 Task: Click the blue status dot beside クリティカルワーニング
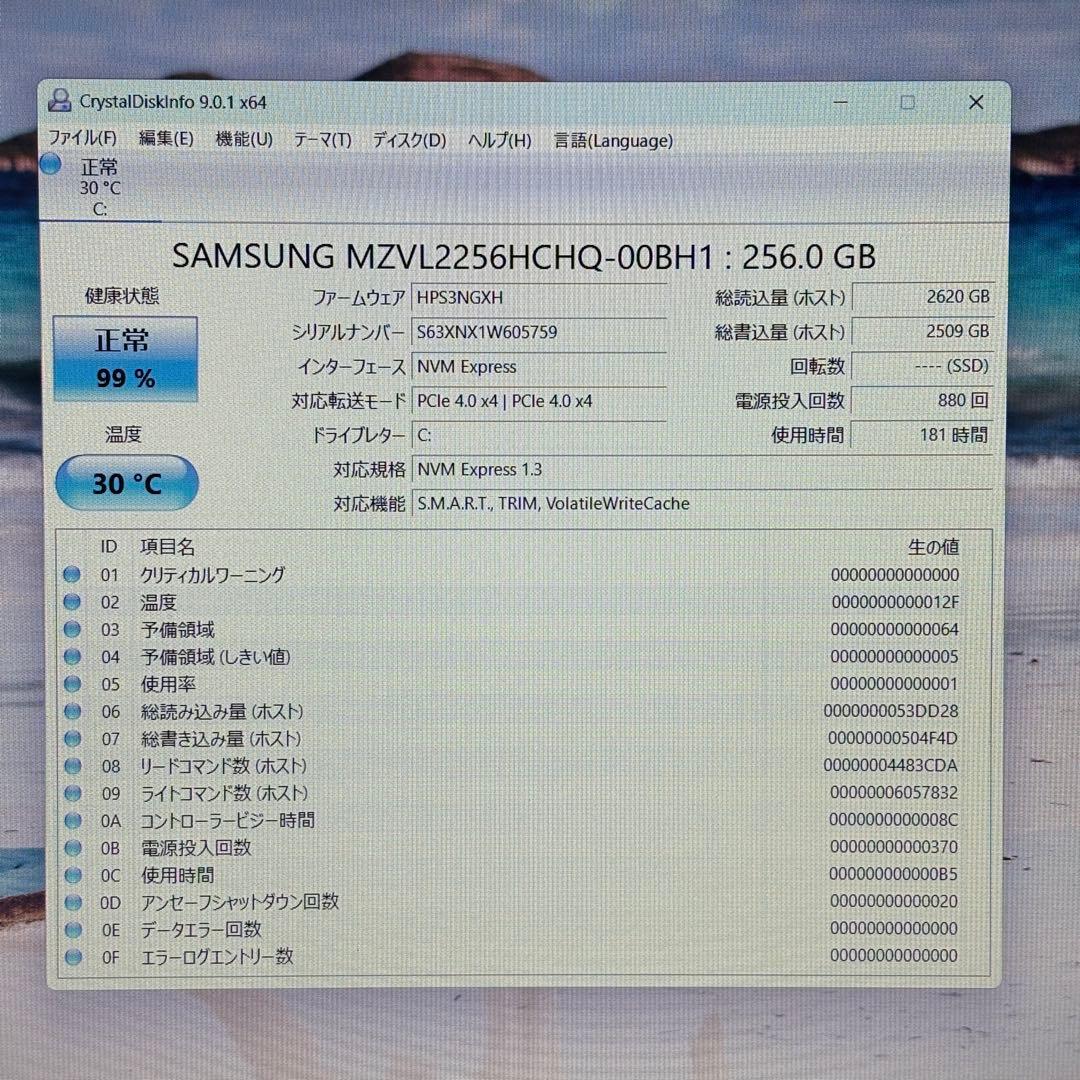coord(72,573)
